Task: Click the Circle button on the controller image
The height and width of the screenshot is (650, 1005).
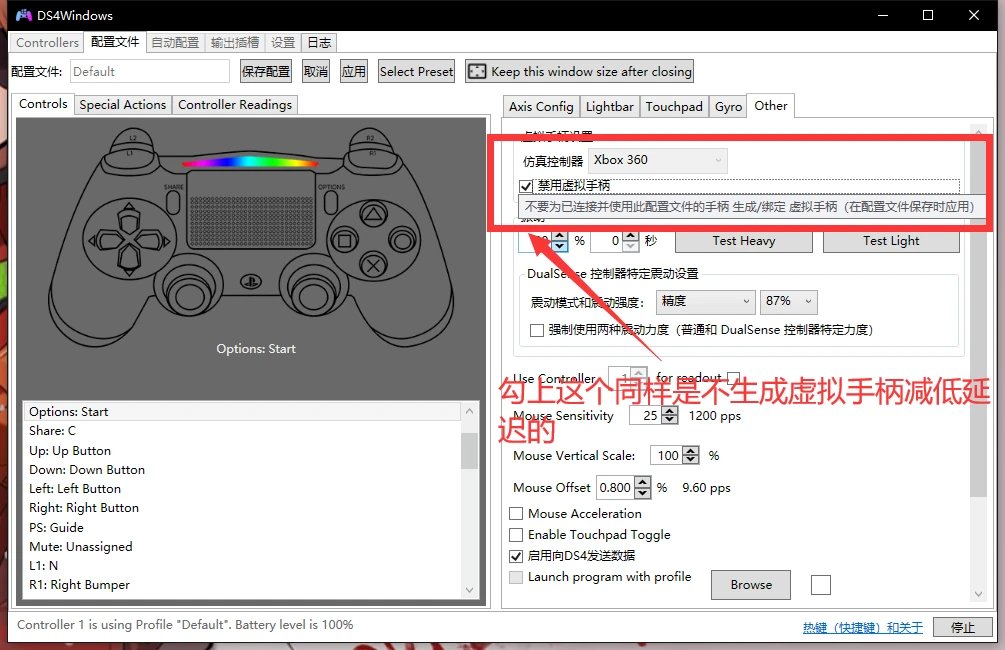Action: coord(403,241)
